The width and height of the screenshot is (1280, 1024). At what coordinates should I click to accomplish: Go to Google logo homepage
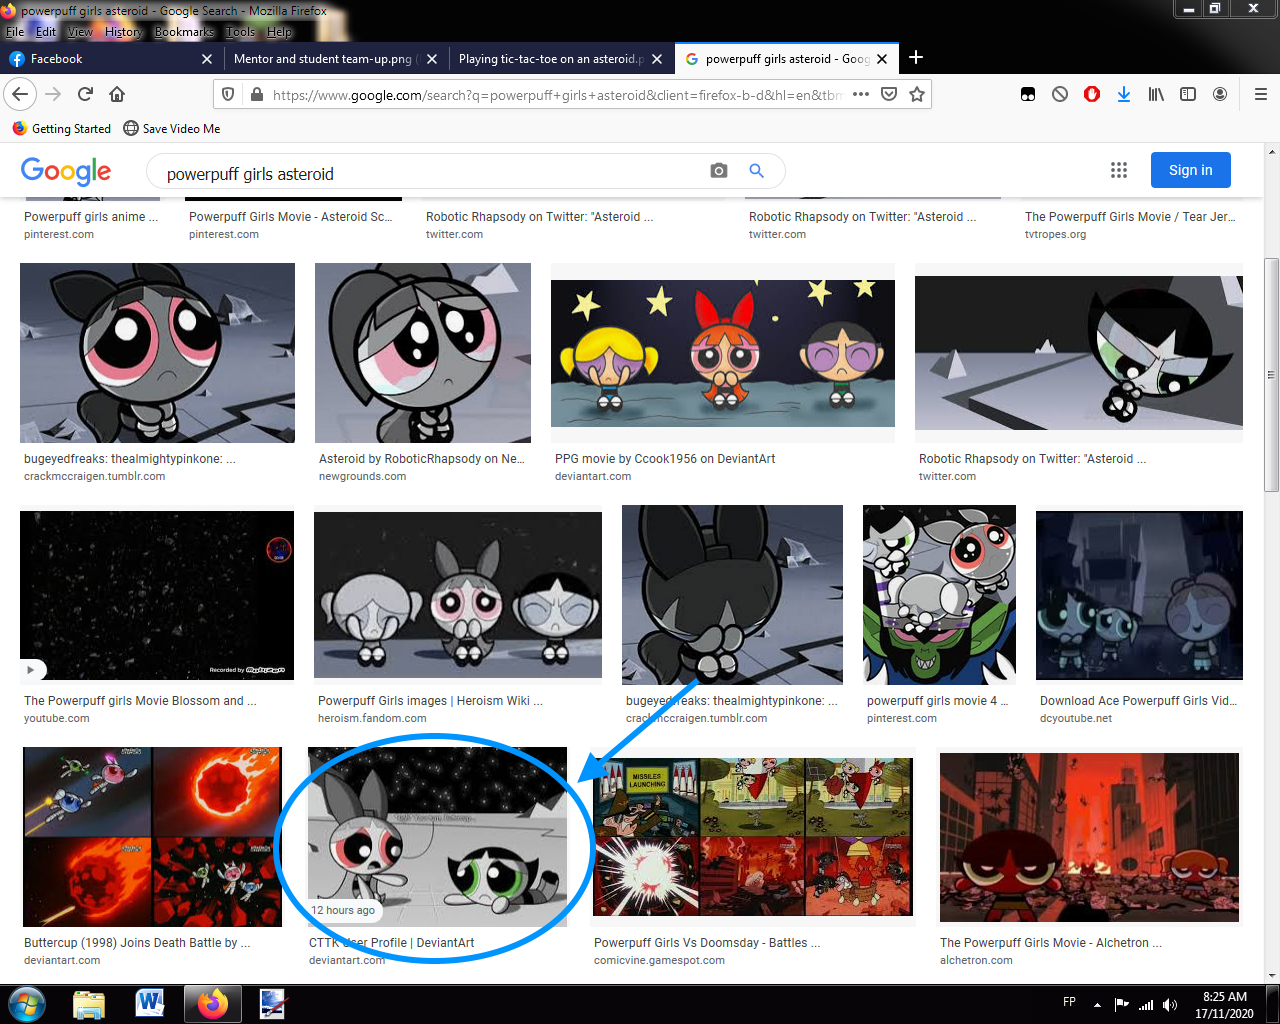[x=66, y=172]
